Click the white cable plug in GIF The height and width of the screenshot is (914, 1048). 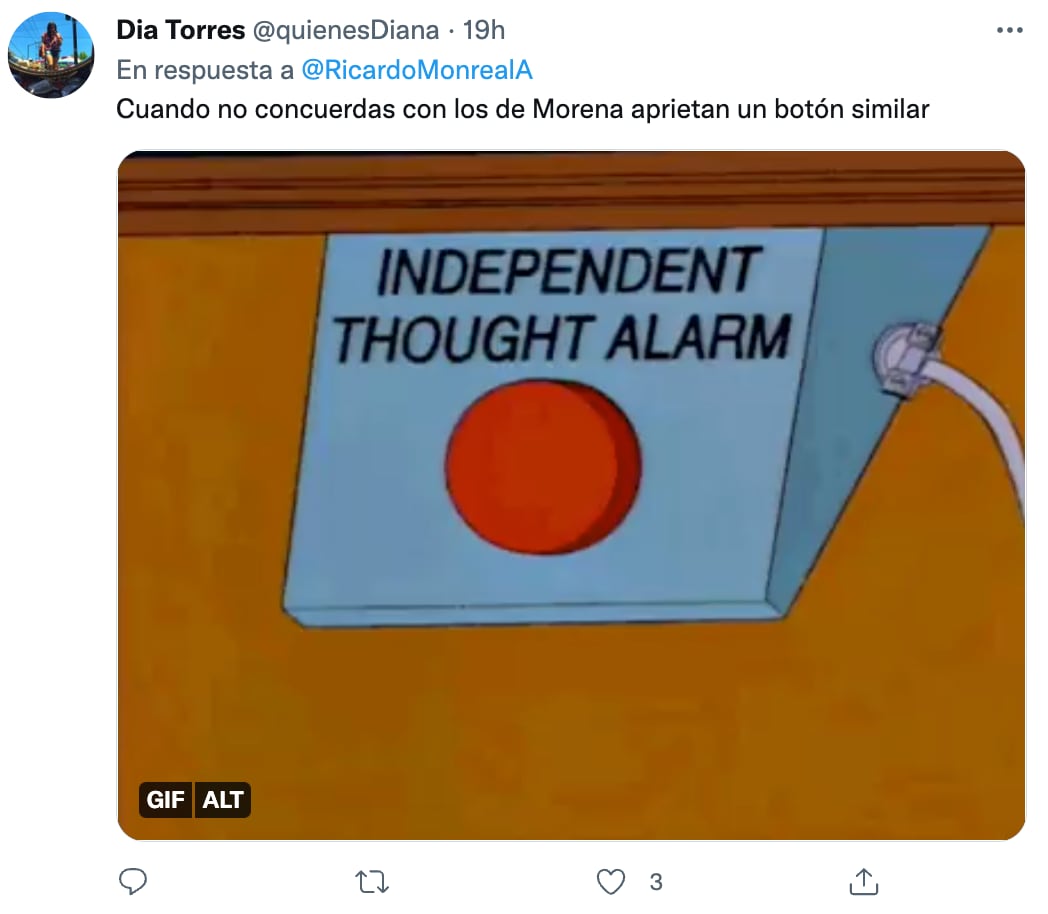907,358
